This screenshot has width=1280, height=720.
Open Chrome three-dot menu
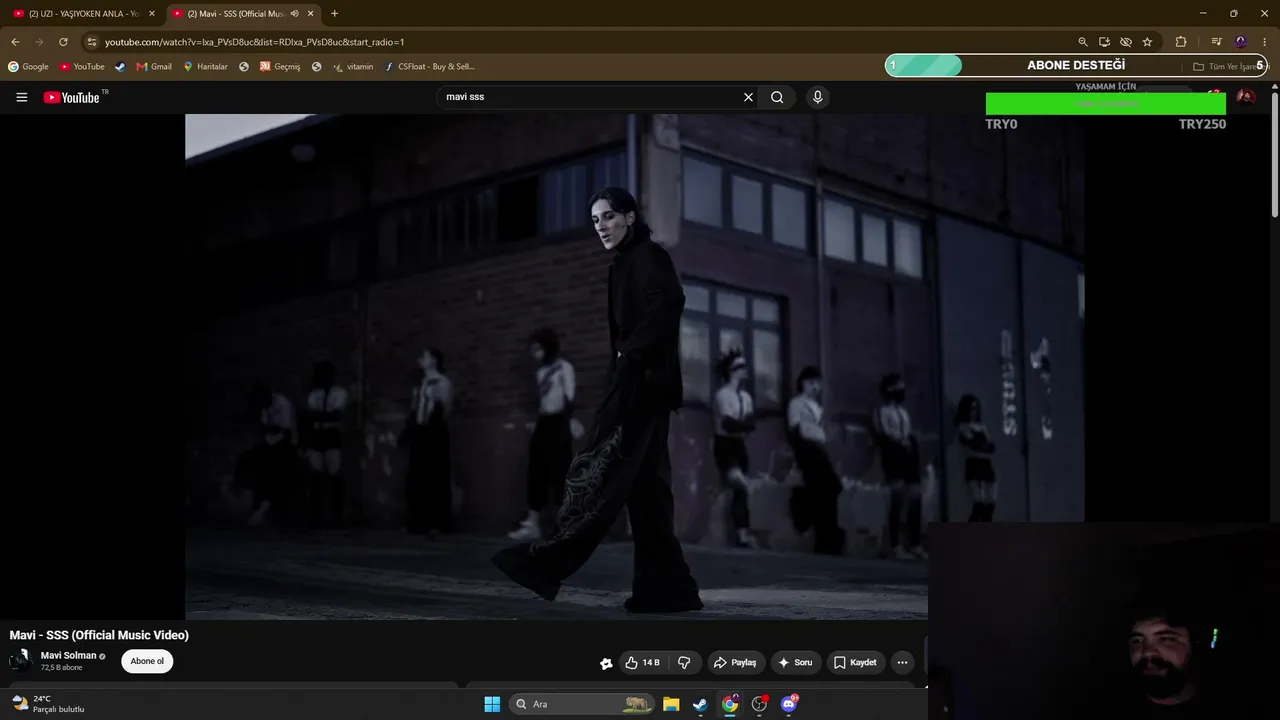coord(1265,42)
